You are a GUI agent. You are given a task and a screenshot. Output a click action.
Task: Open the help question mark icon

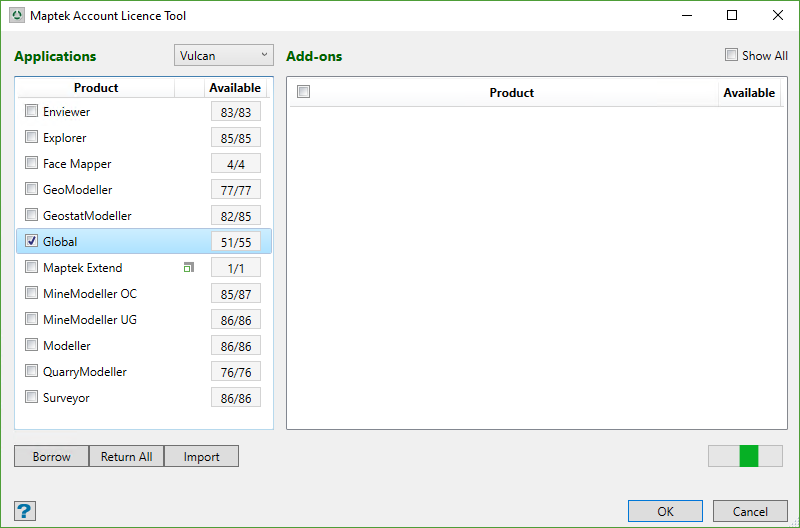[24, 511]
